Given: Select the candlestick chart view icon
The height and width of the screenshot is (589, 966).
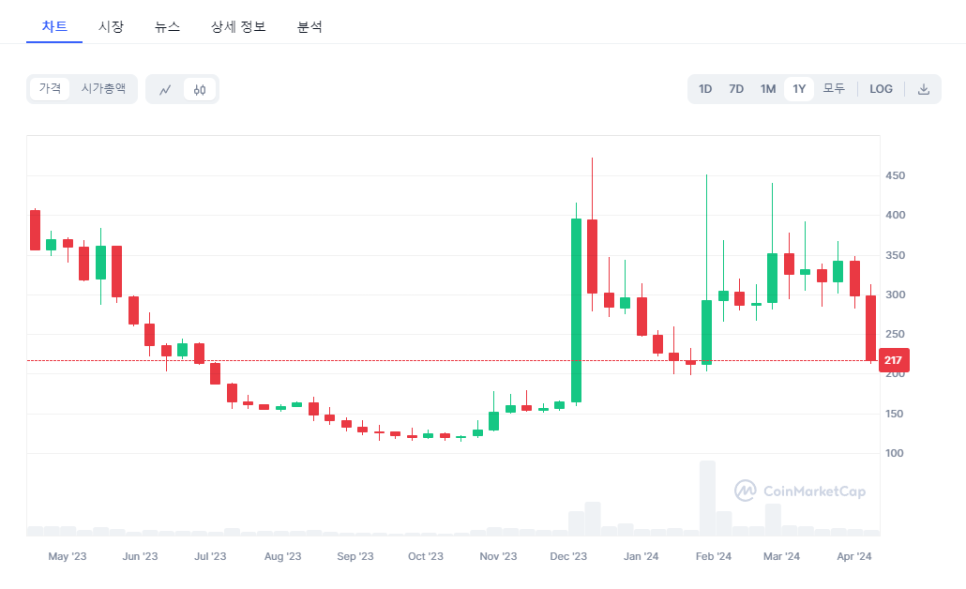Looking at the screenshot, I should point(200,89).
